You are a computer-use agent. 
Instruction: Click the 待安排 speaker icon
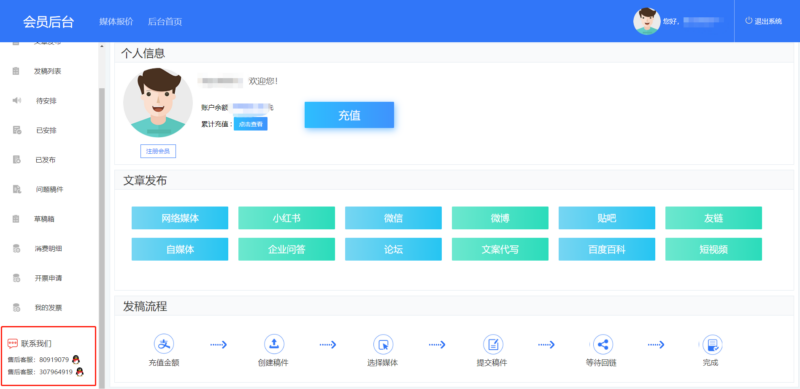click(16, 101)
